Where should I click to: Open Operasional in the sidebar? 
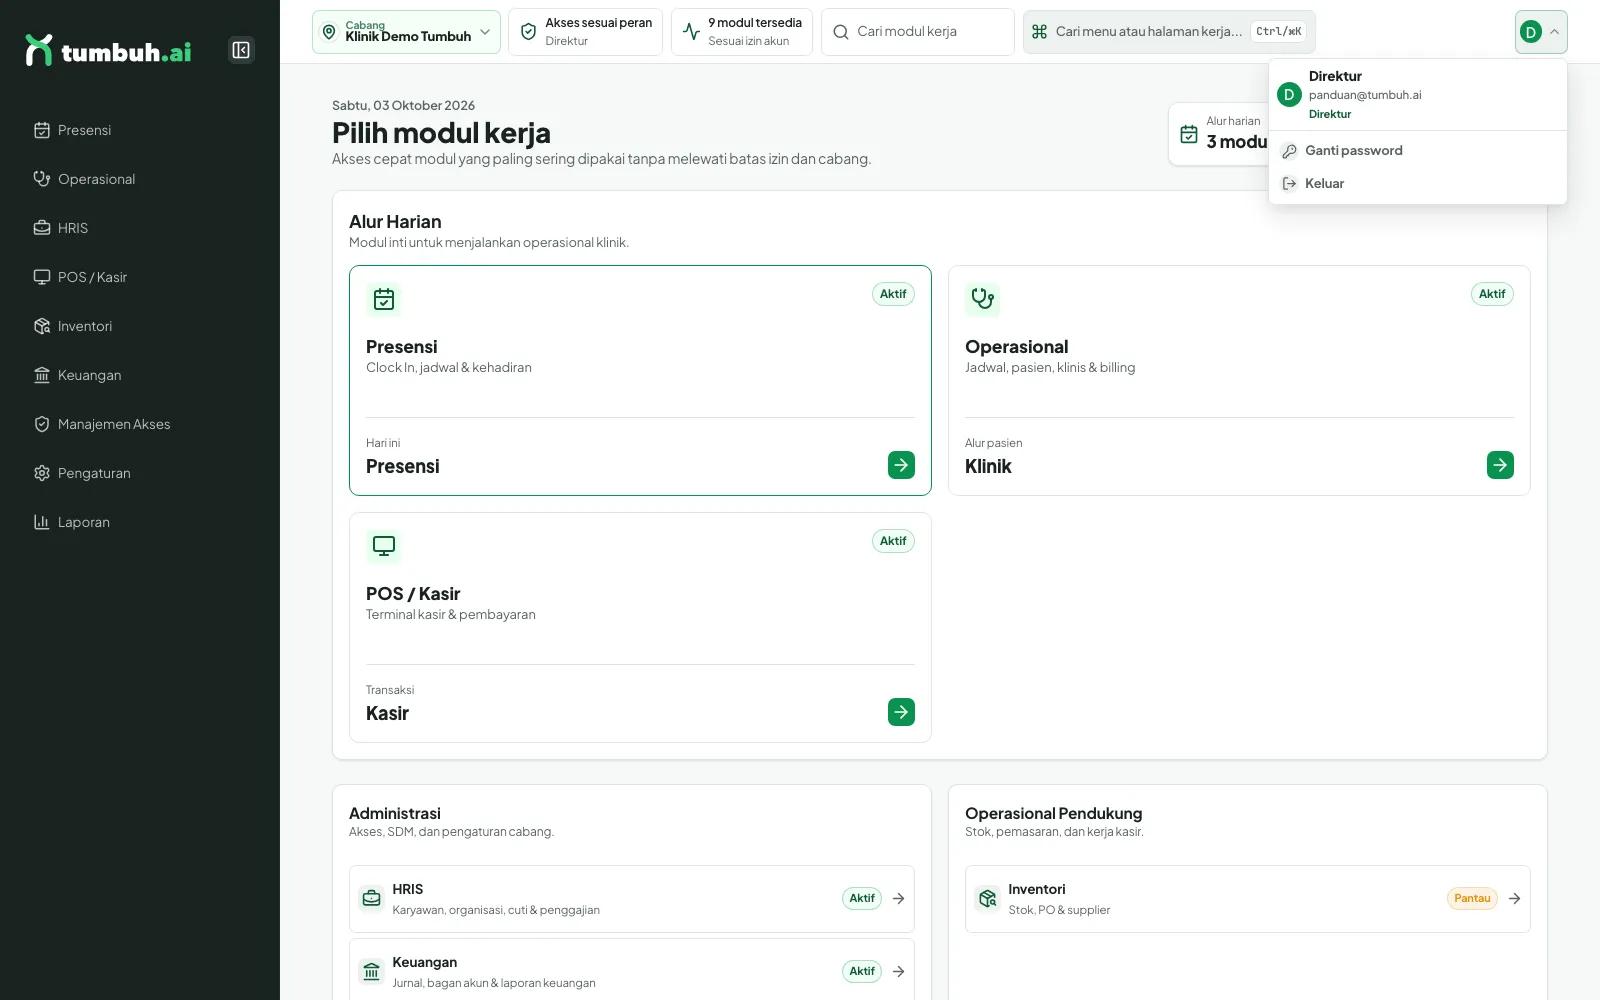(140, 179)
